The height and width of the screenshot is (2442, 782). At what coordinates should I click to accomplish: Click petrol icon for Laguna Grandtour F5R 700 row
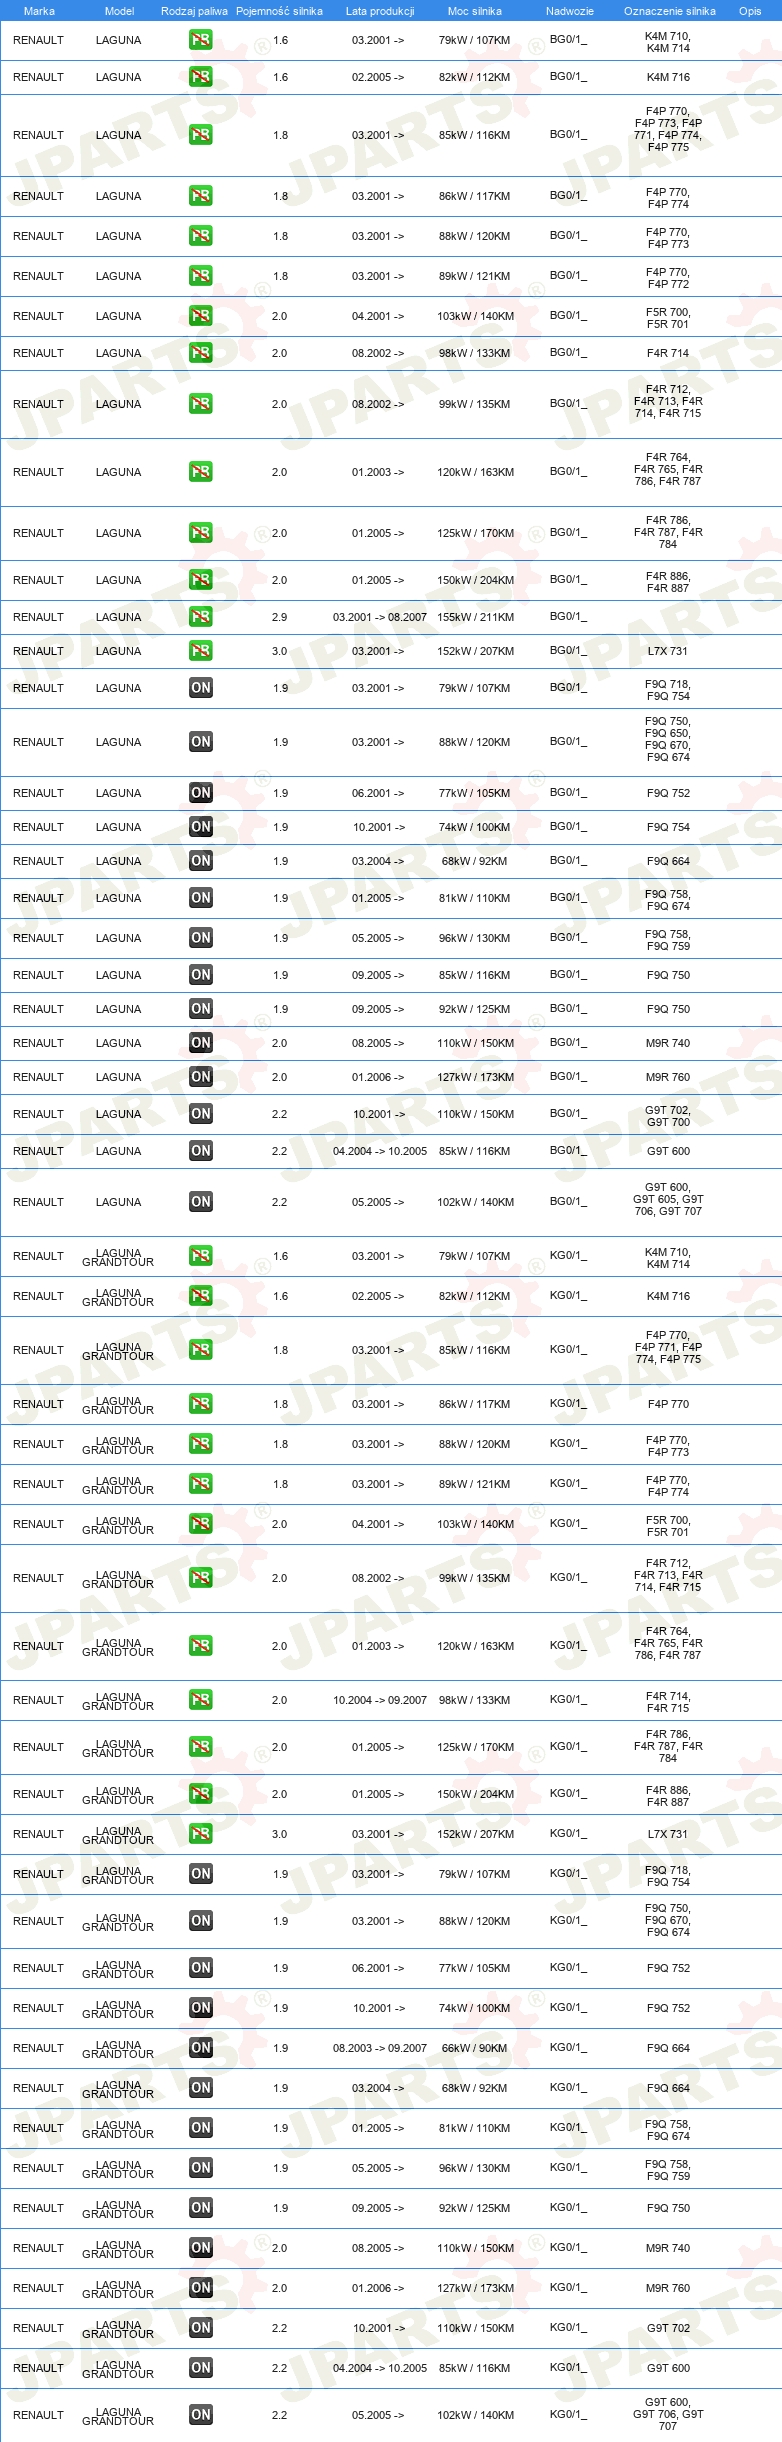[x=201, y=1524]
